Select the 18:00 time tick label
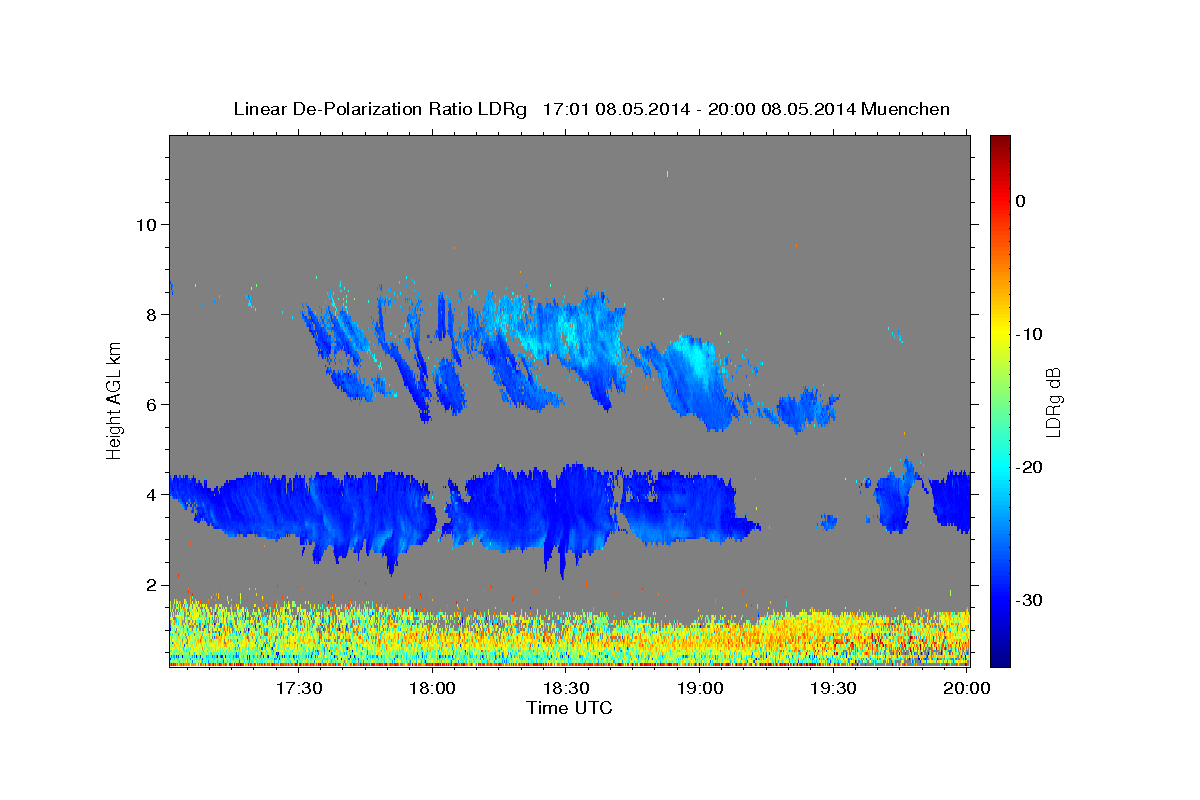Viewport: 1200px width, 800px height. 432,688
